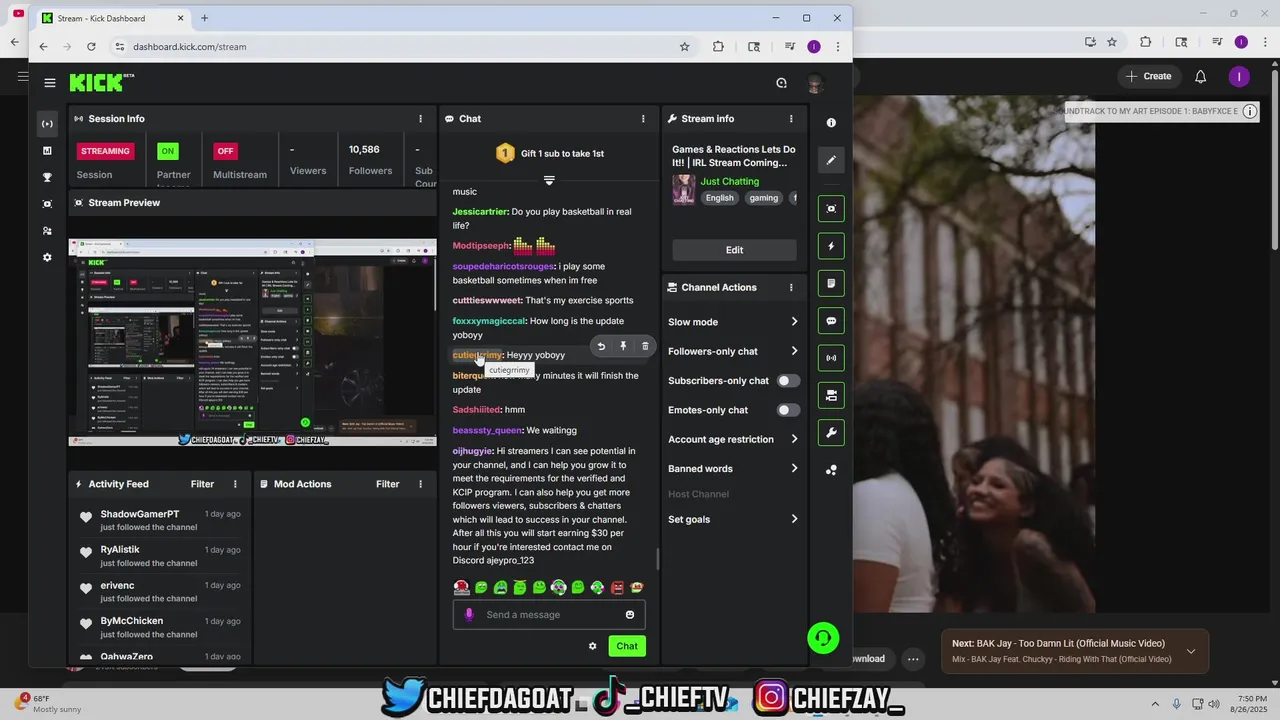
Task: Pin the hovered chat message
Action: 623,346
